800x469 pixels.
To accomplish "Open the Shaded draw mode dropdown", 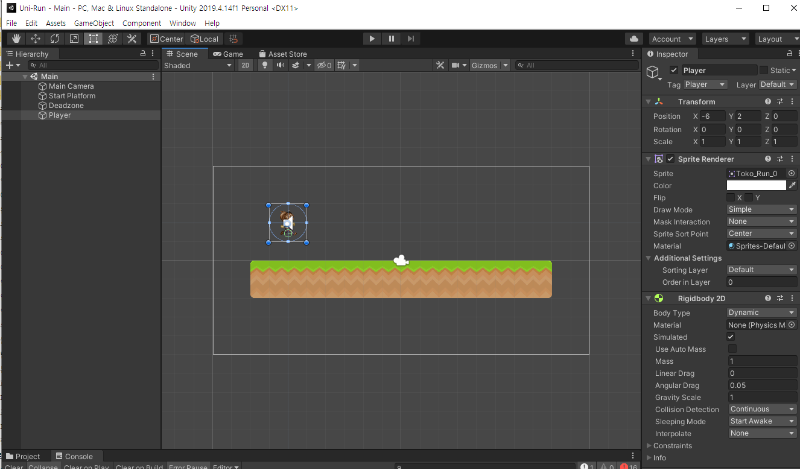I will point(198,65).
